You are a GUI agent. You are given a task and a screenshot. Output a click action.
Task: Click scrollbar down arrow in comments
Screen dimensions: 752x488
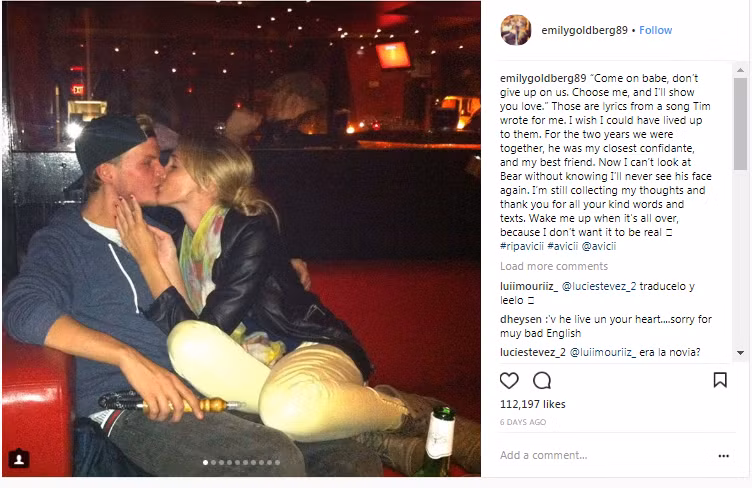(740, 353)
